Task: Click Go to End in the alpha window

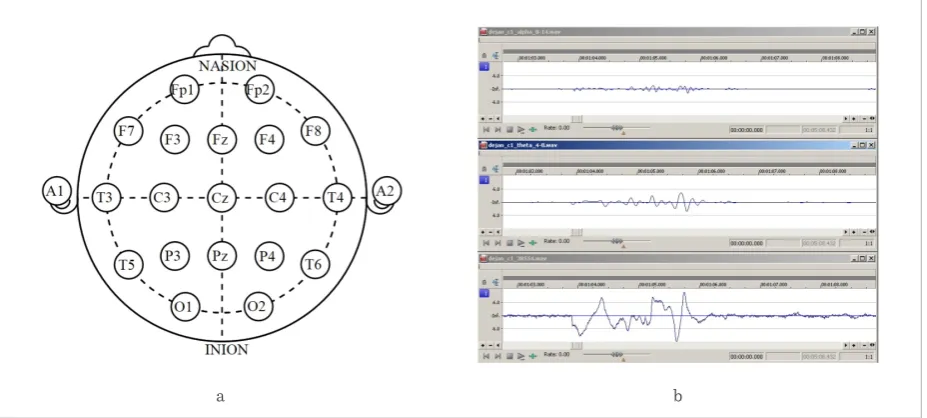Action: 498,129
